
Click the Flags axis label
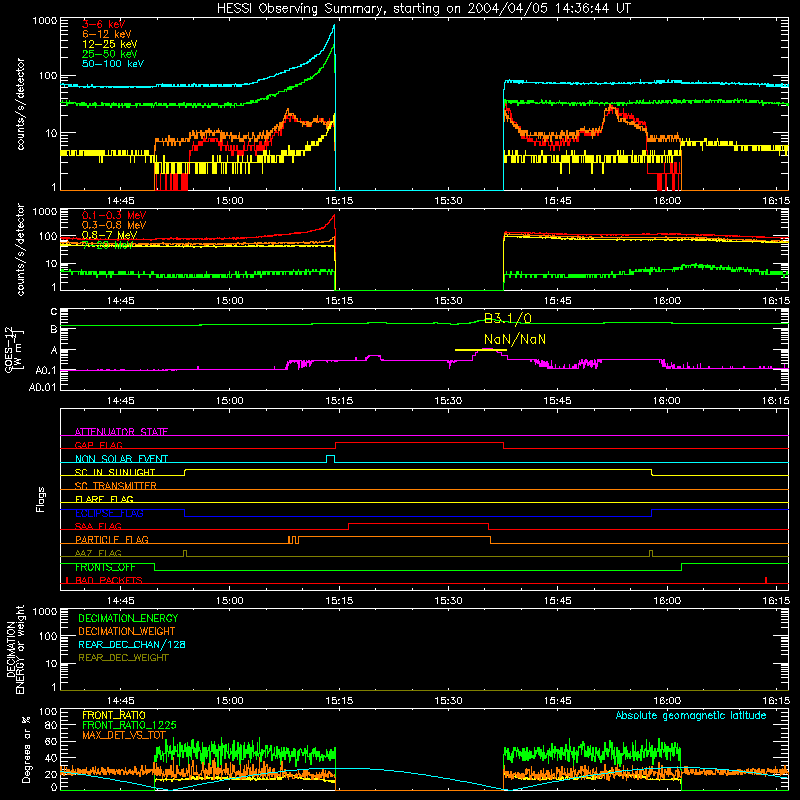[x=41, y=499]
